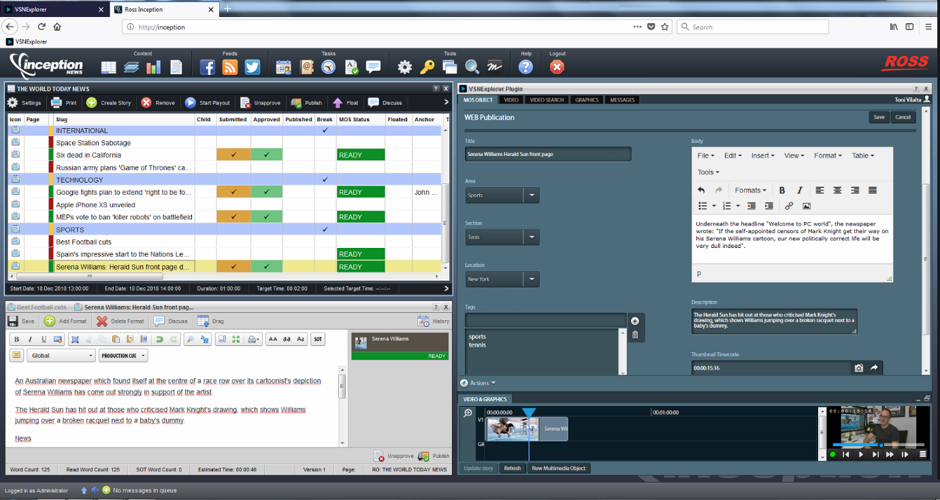Click New Multimedia Object button
This screenshot has height=500, width=940.
[x=558, y=468]
